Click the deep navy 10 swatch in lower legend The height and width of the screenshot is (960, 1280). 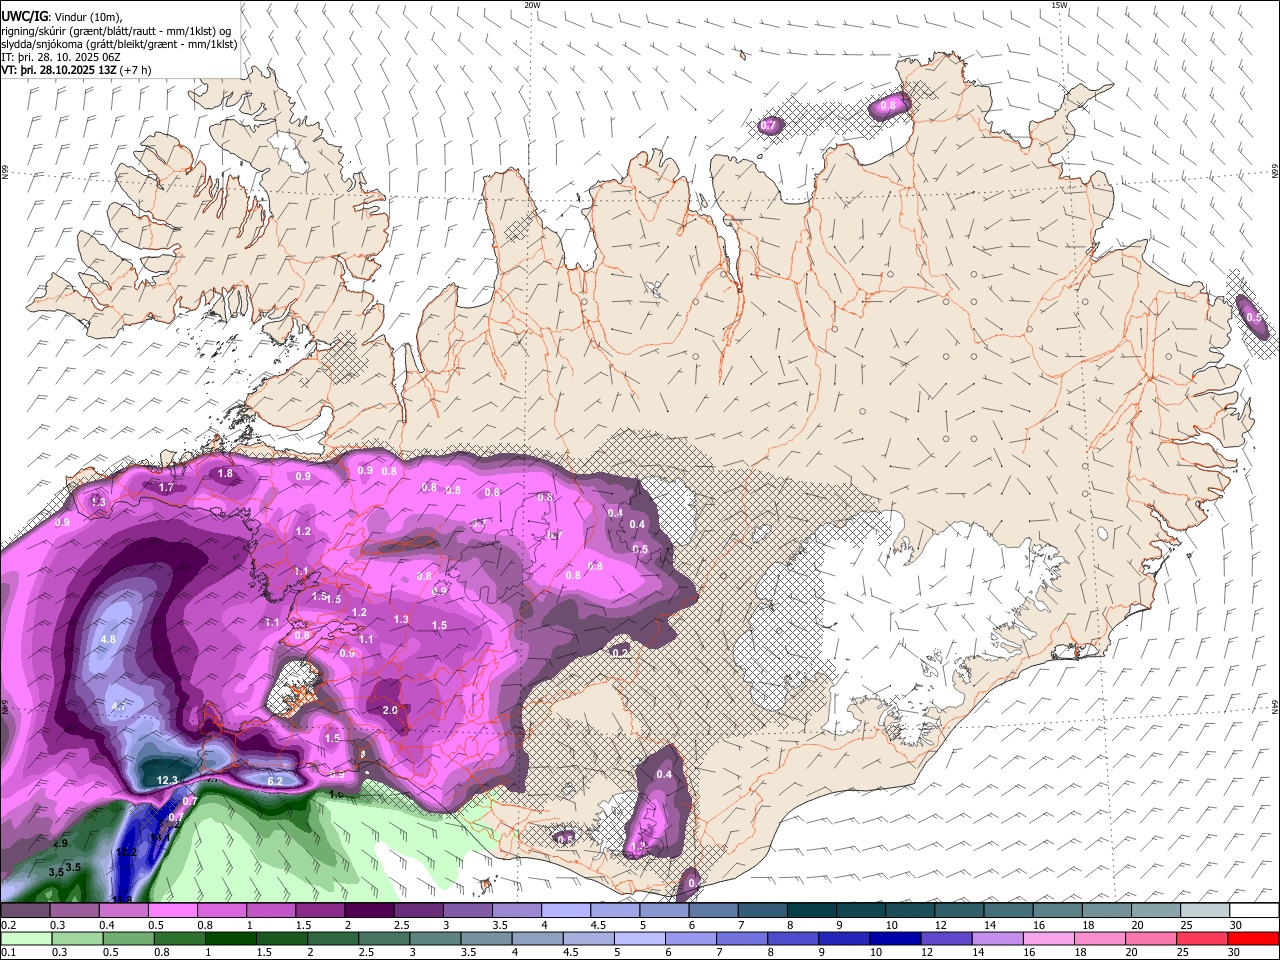[894, 938]
